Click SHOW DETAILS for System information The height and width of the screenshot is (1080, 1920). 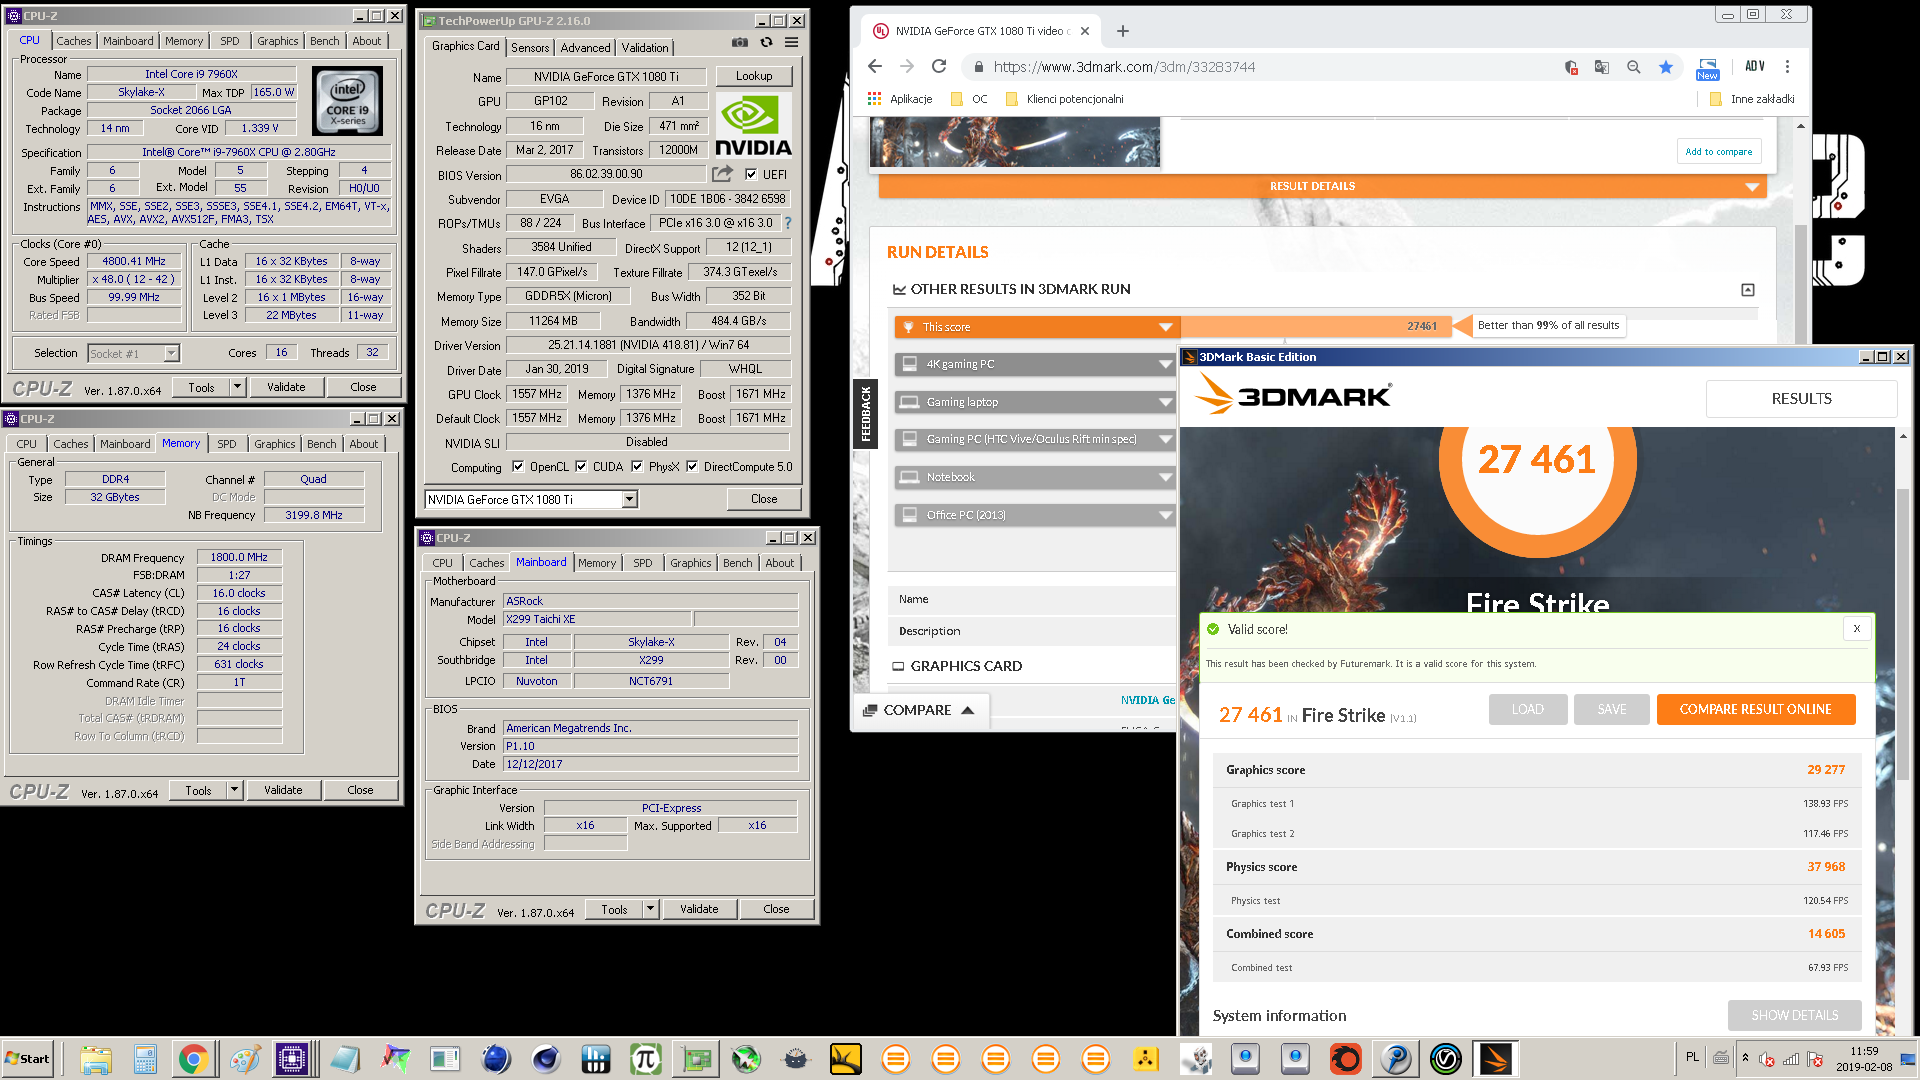coord(1795,1015)
